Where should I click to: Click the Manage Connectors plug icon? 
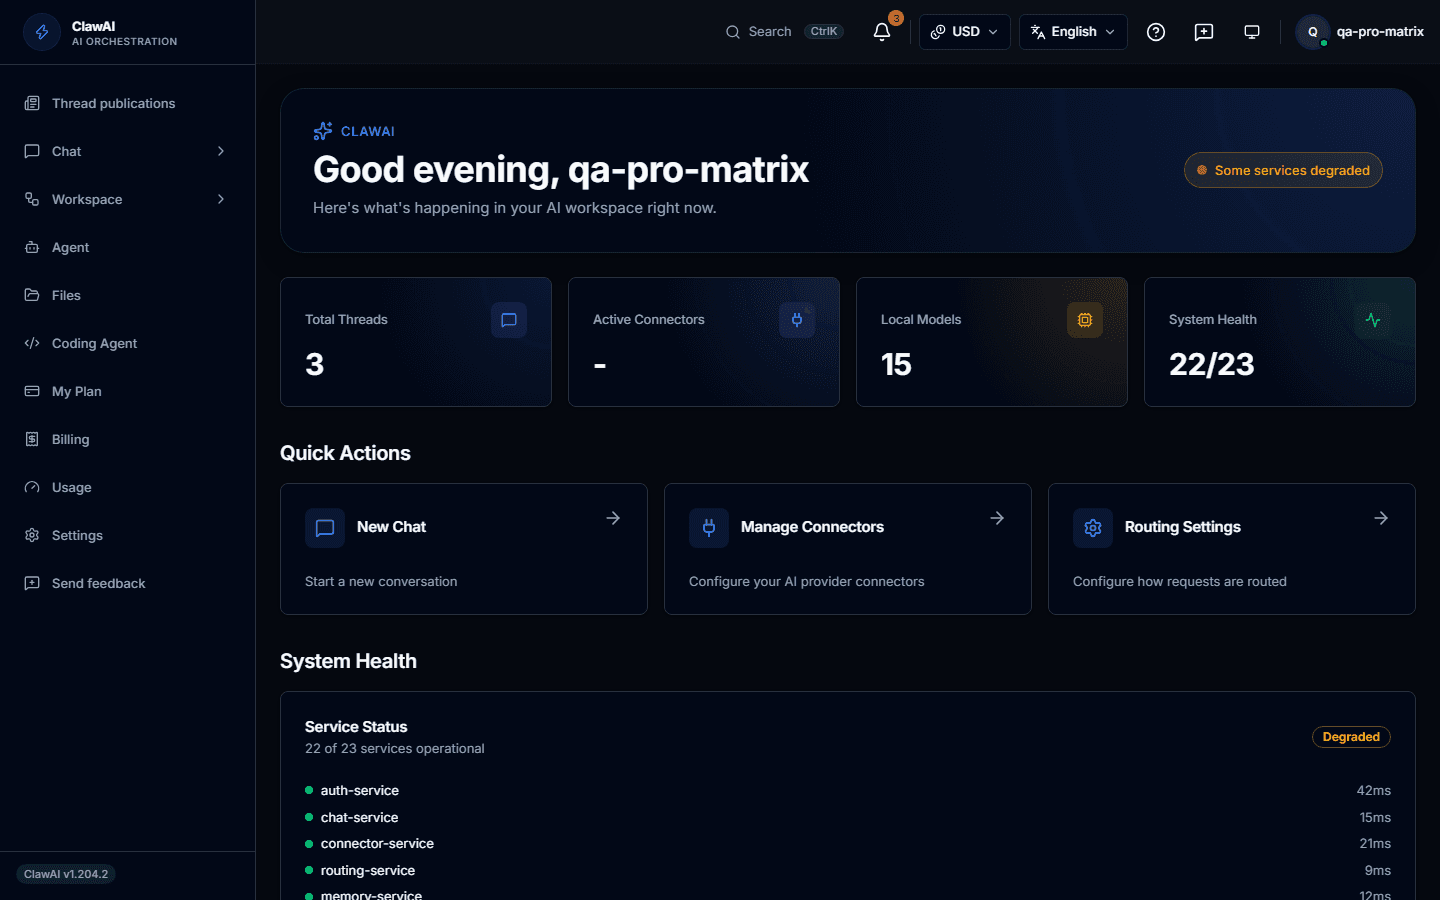tap(709, 528)
